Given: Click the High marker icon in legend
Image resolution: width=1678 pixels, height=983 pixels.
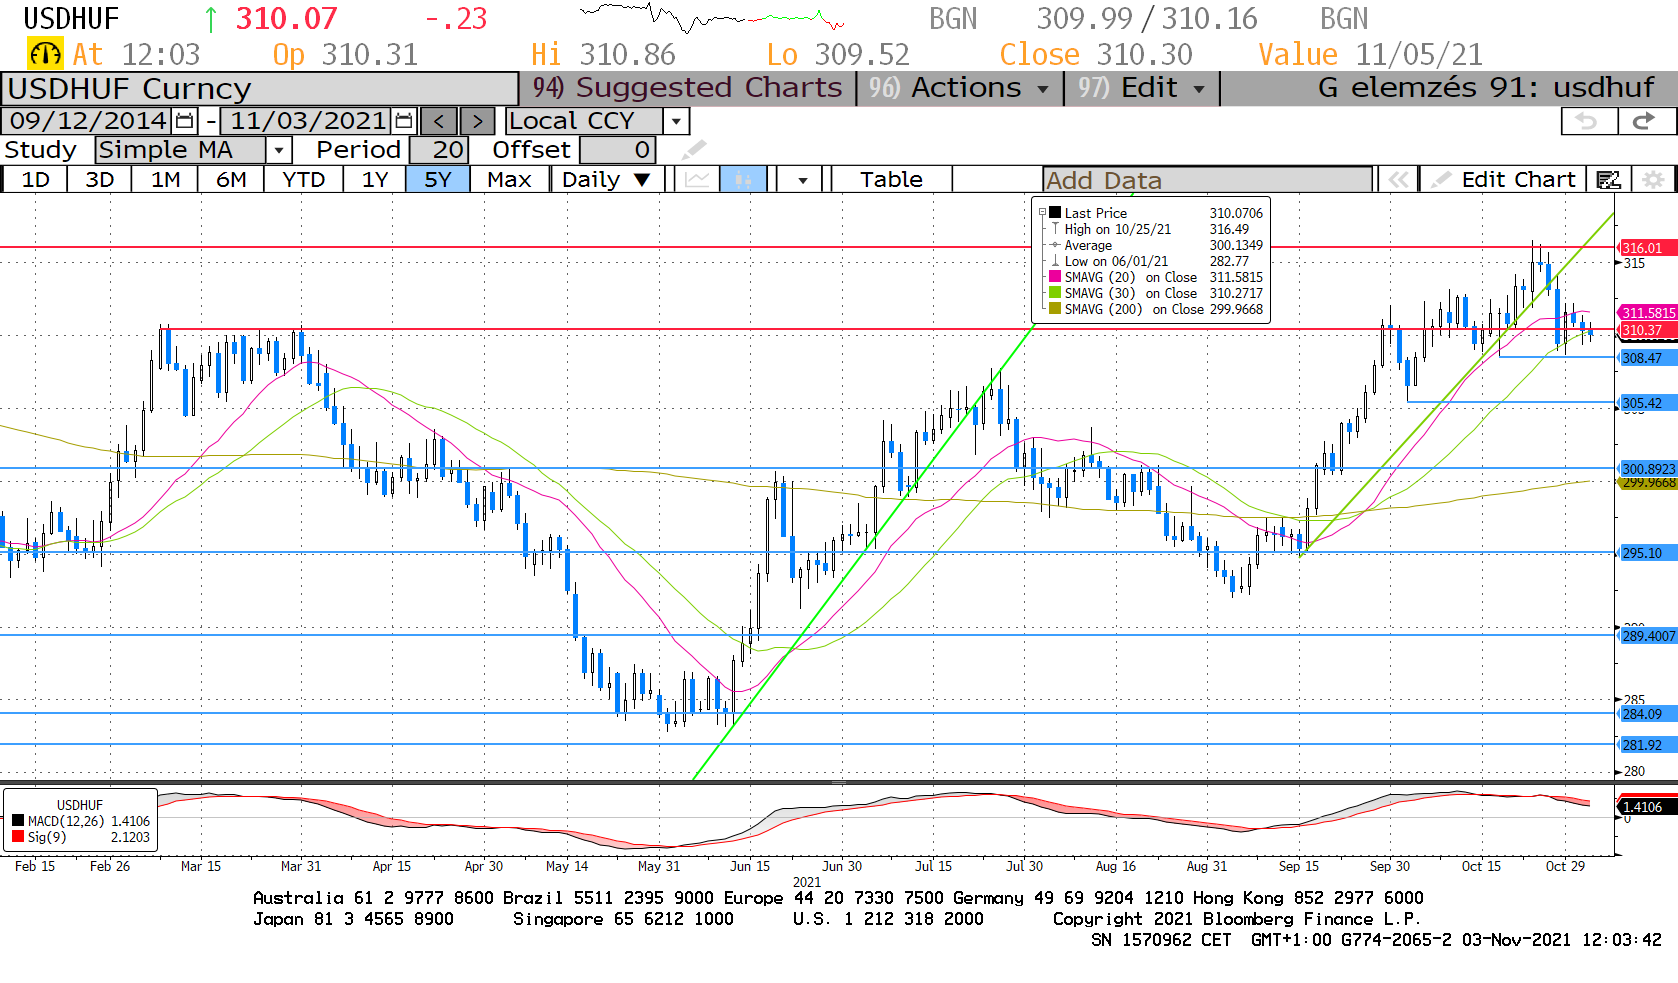Looking at the screenshot, I should [1055, 229].
